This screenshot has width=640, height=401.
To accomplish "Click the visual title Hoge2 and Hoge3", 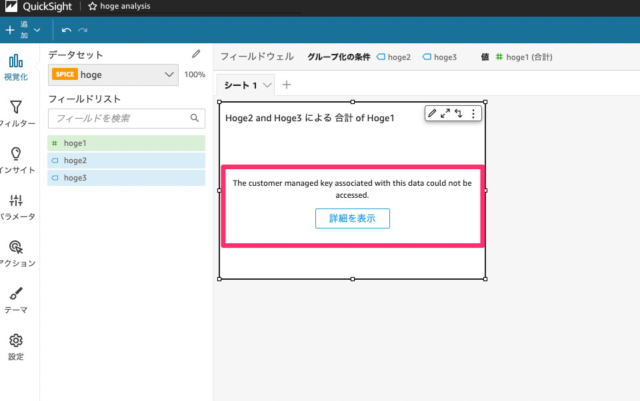I will point(310,118).
